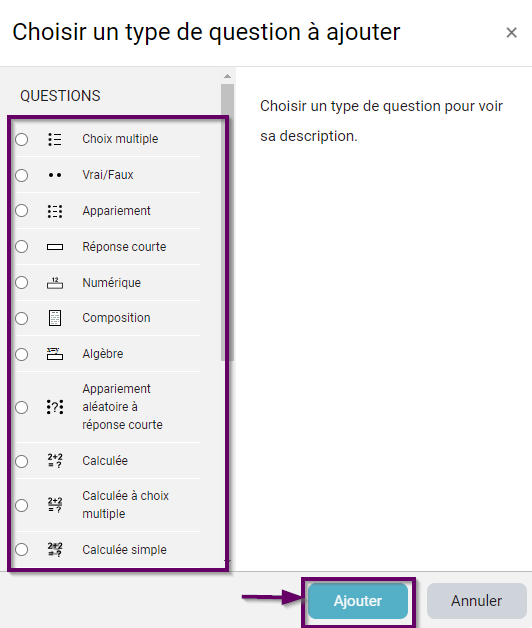Choose the Composition question type label

click(x=116, y=318)
